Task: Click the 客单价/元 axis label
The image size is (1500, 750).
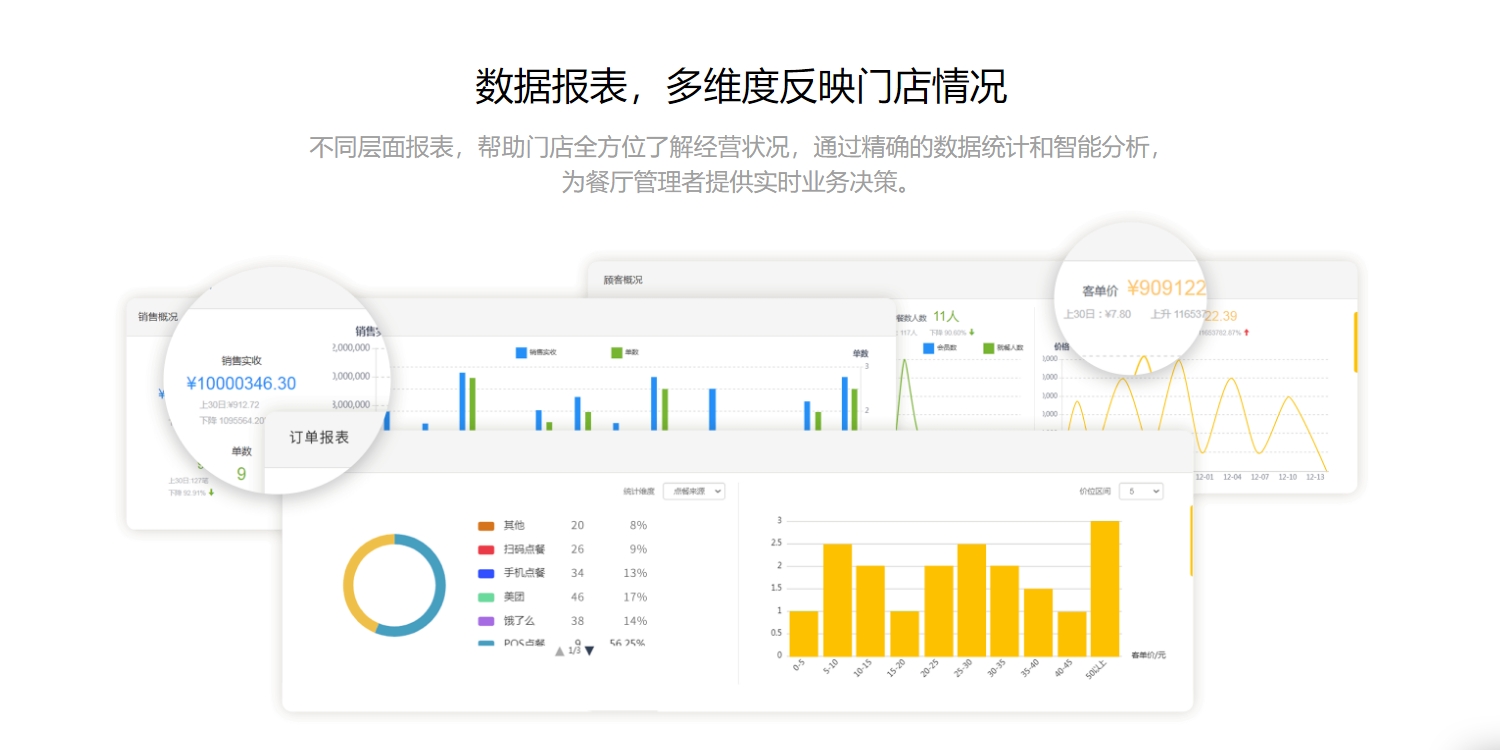Action: 1149,655
